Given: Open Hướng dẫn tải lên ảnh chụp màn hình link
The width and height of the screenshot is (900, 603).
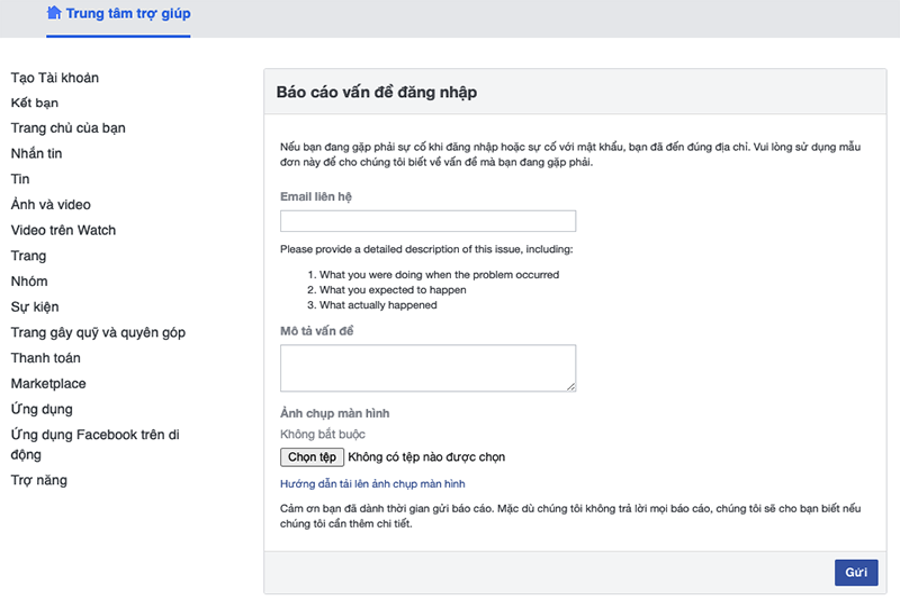Looking at the screenshot, I should pos(372,484).
